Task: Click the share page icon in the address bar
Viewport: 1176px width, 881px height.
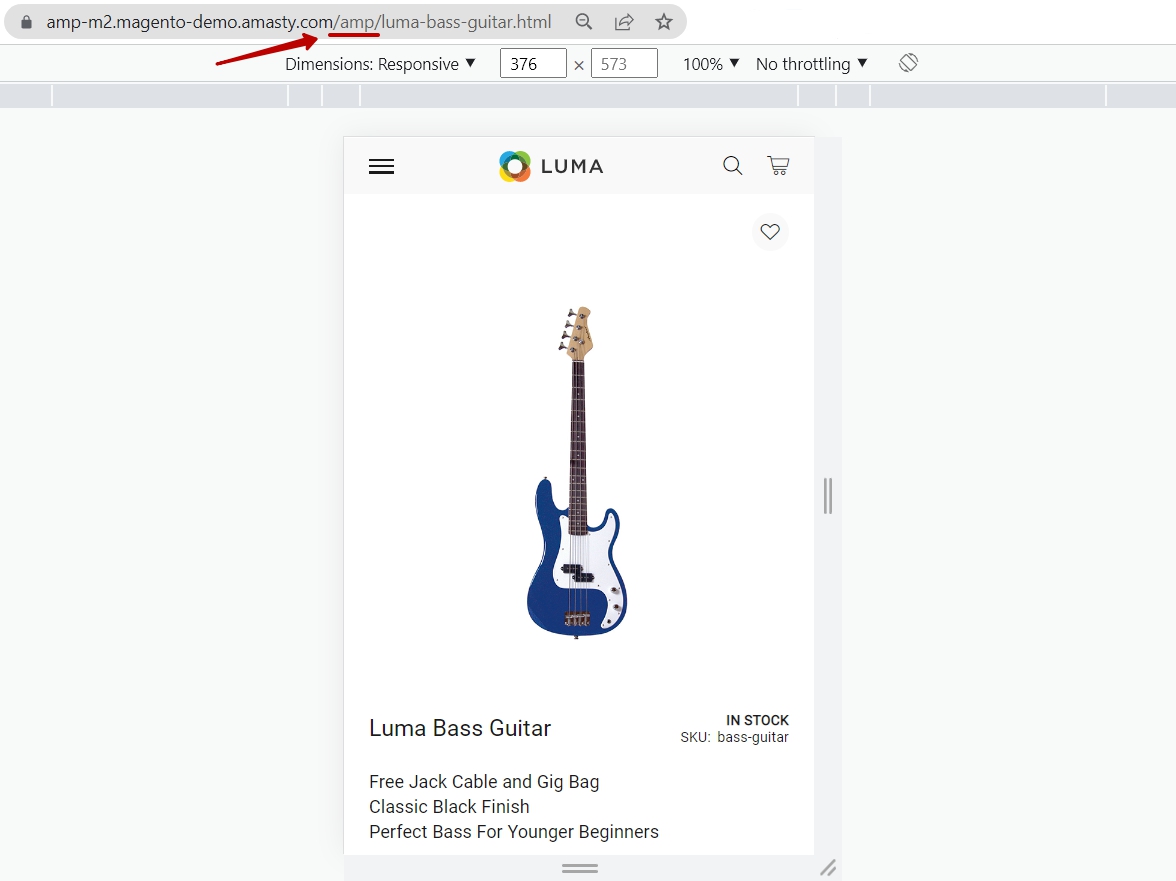Action: click(x=624, y=22)
